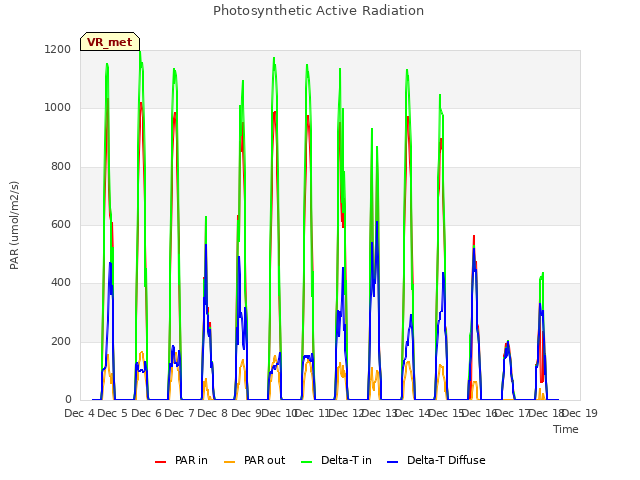Click the 600 y-axis tick label
The image size is (640, 480).
tap(61, 224)
